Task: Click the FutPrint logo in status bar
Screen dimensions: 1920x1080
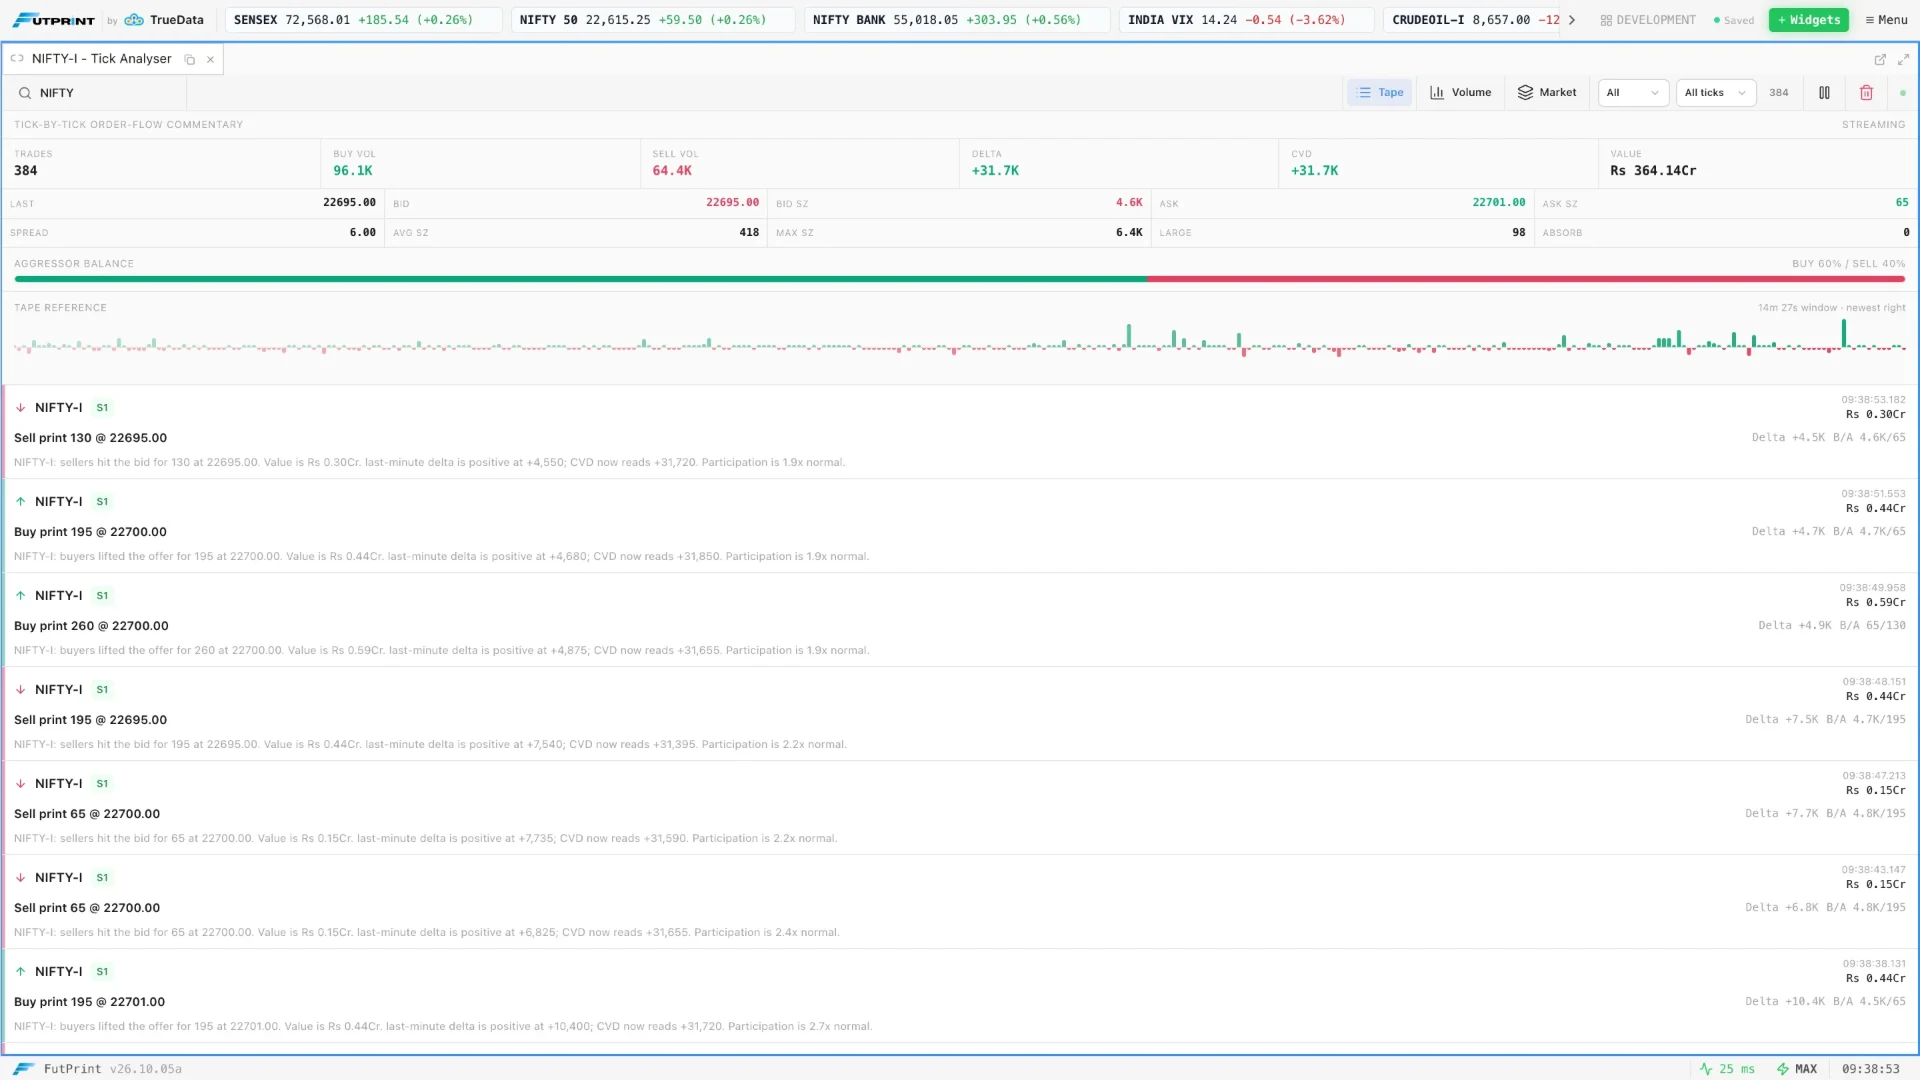Action: tap(24, 1069)
